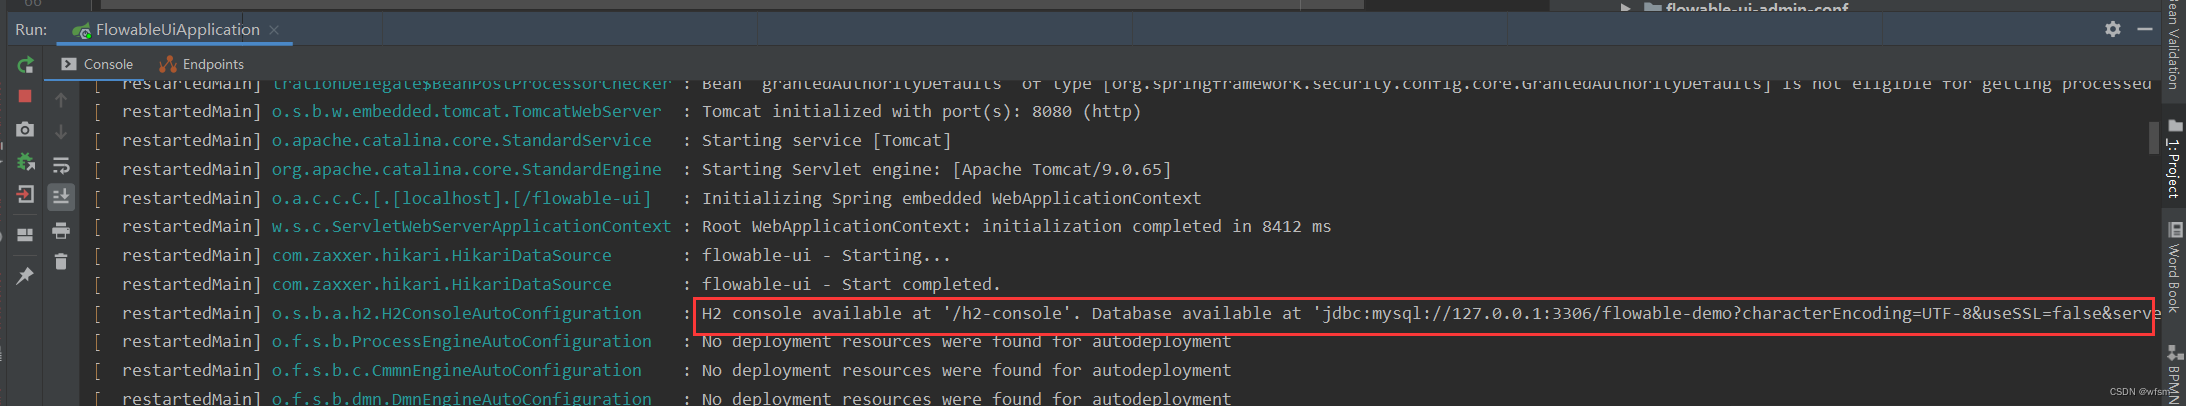This screenshot has width=2186, height=406.
Task: Toggle scroll to end of console
Action: (x=61, y=197)
